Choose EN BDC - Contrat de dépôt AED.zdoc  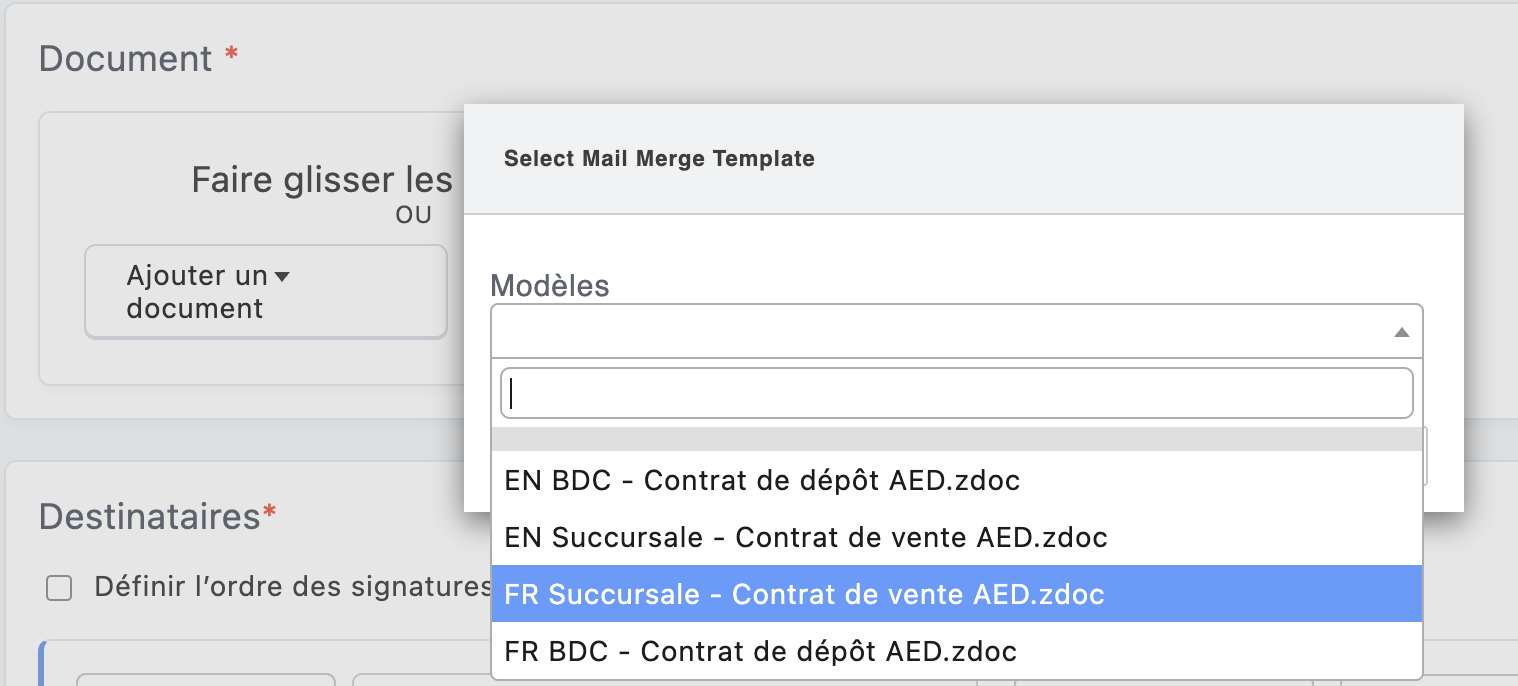[762, 481]
